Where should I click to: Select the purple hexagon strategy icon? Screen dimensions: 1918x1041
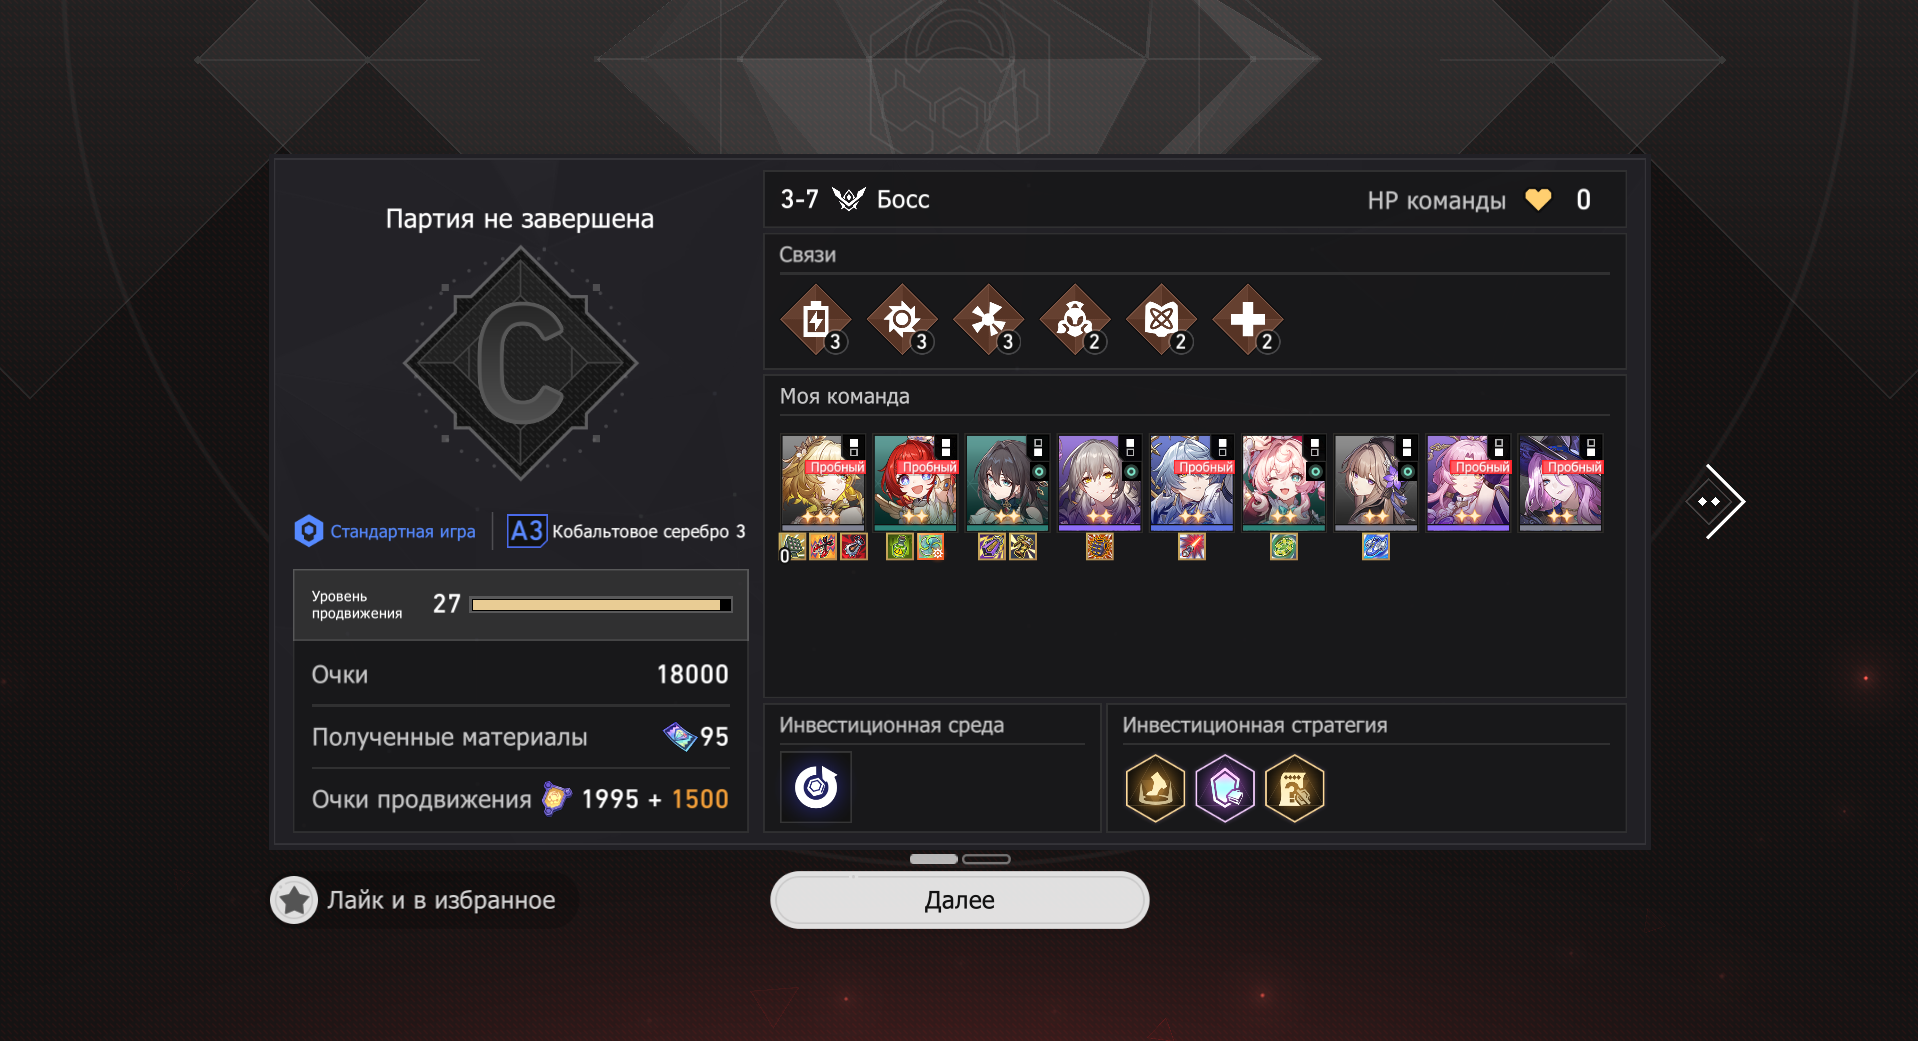point(1225,788)
